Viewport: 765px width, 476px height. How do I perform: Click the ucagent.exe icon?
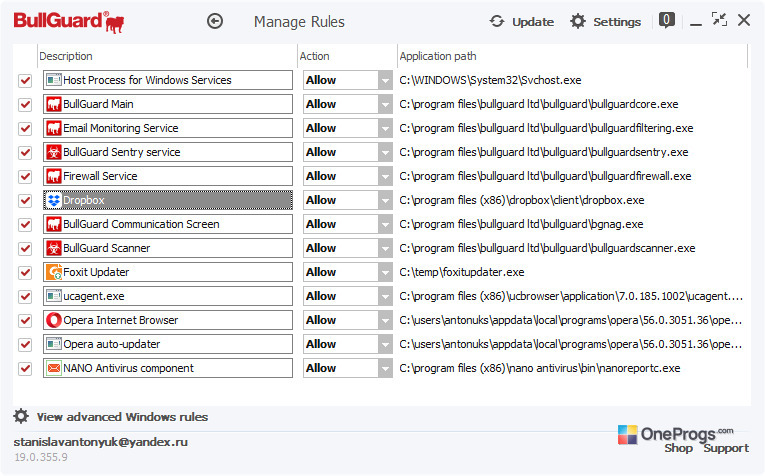(54, 296)
